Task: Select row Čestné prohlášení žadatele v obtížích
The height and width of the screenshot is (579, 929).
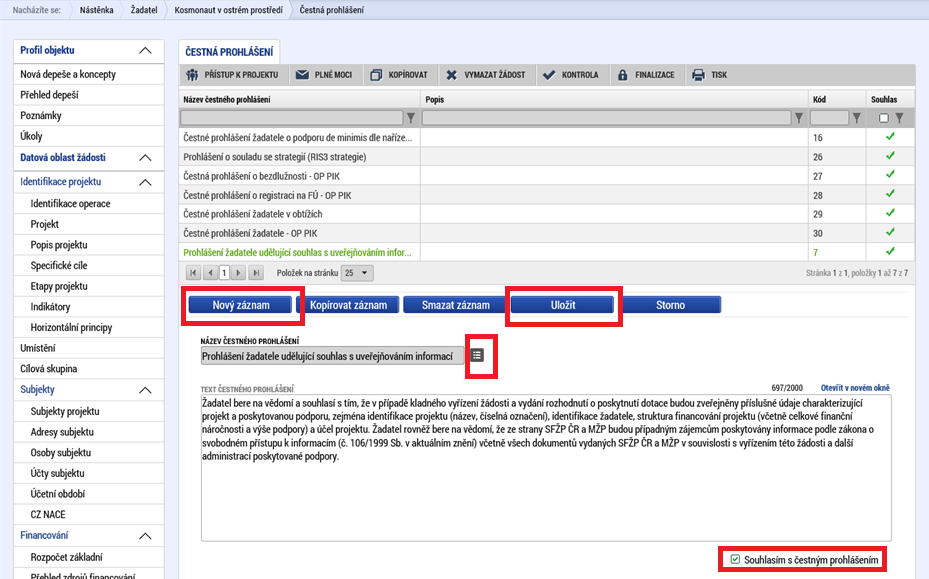Action: click(547, 214)
